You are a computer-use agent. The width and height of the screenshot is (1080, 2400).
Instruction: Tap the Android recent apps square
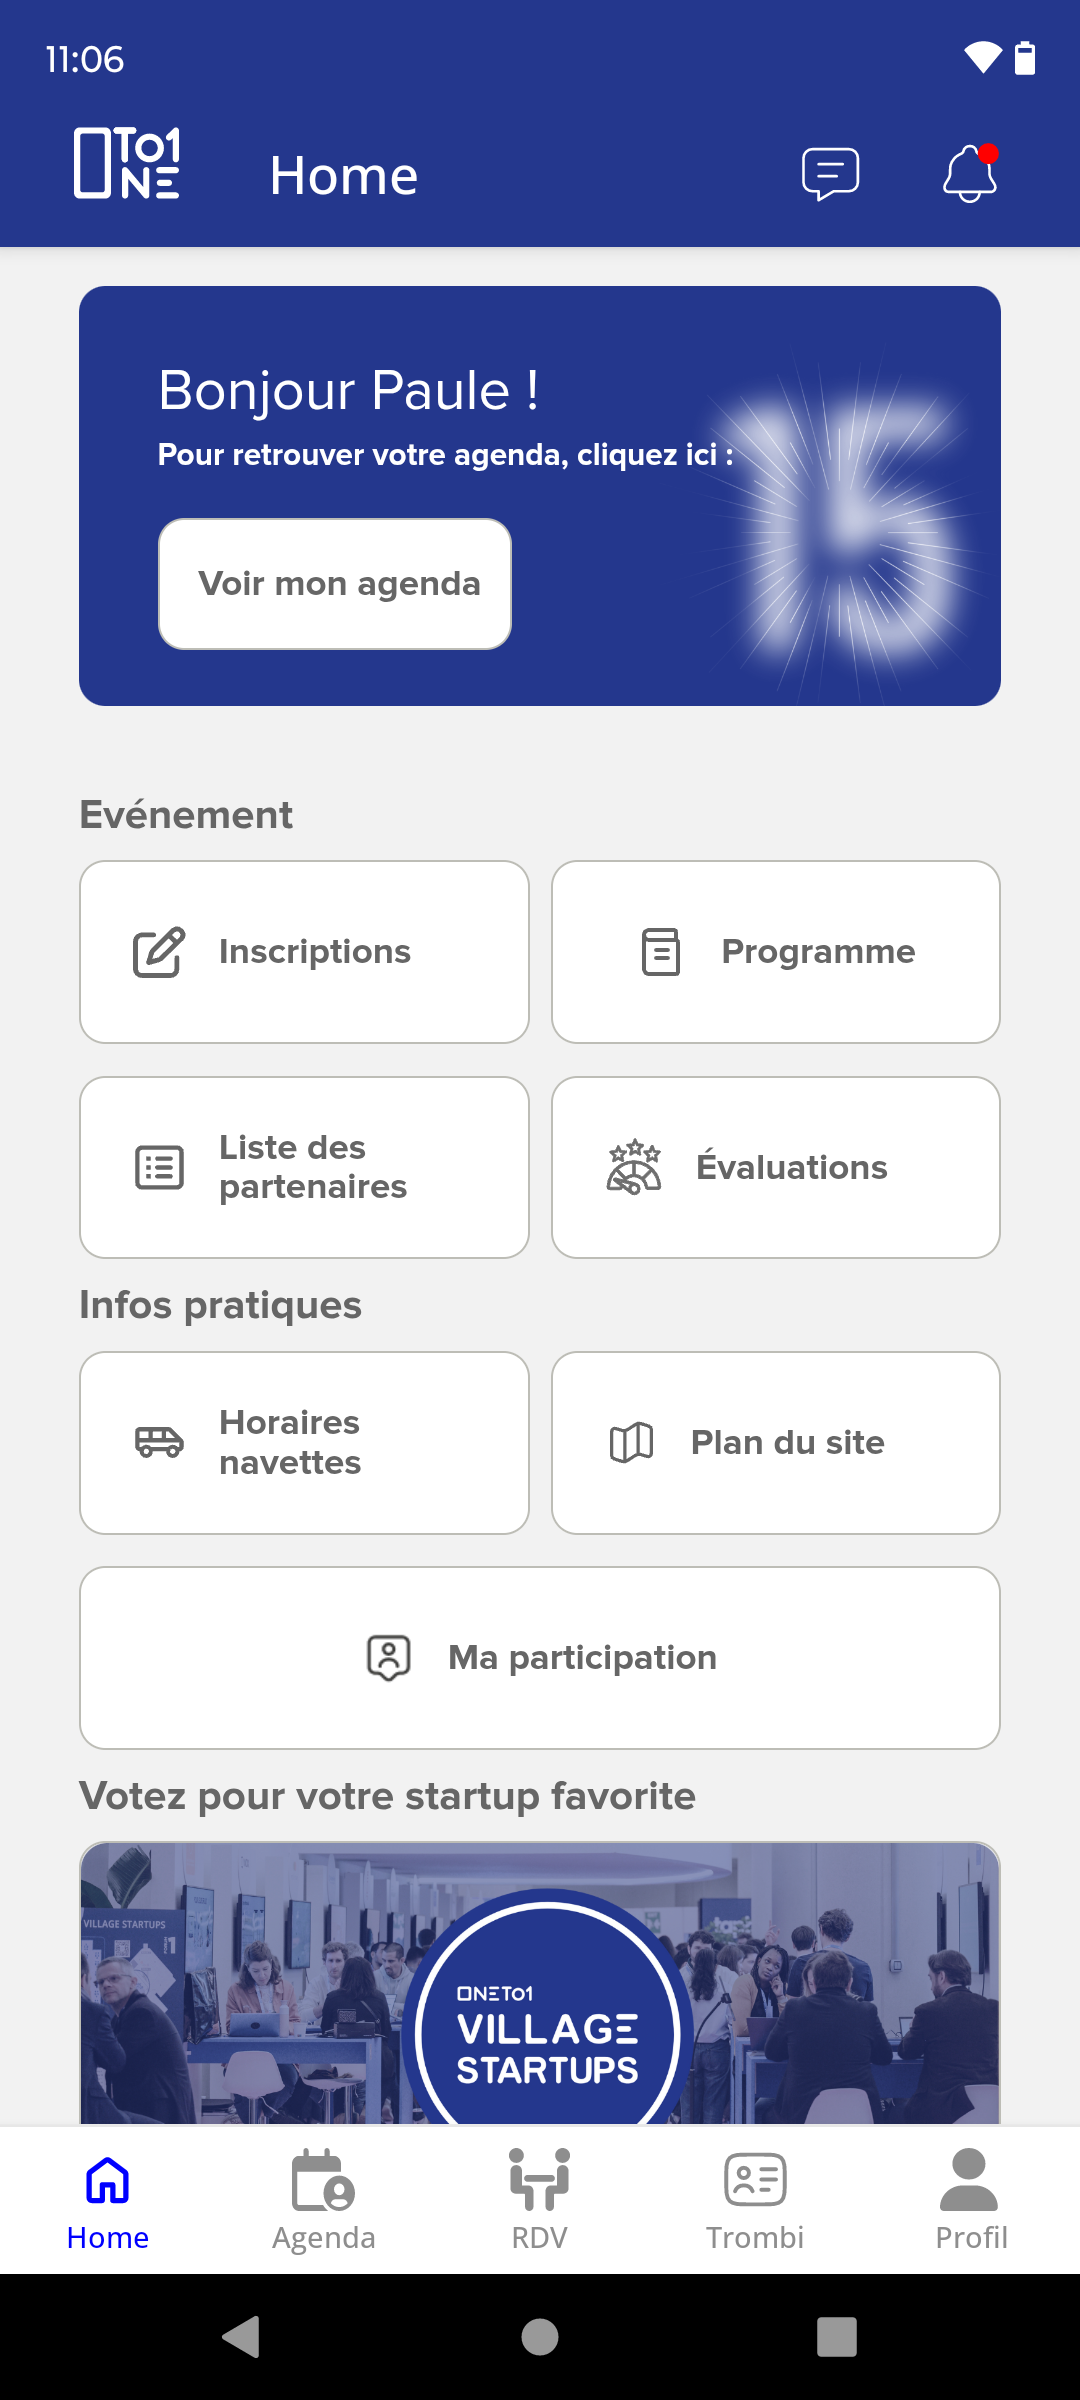pos(837,2337)
